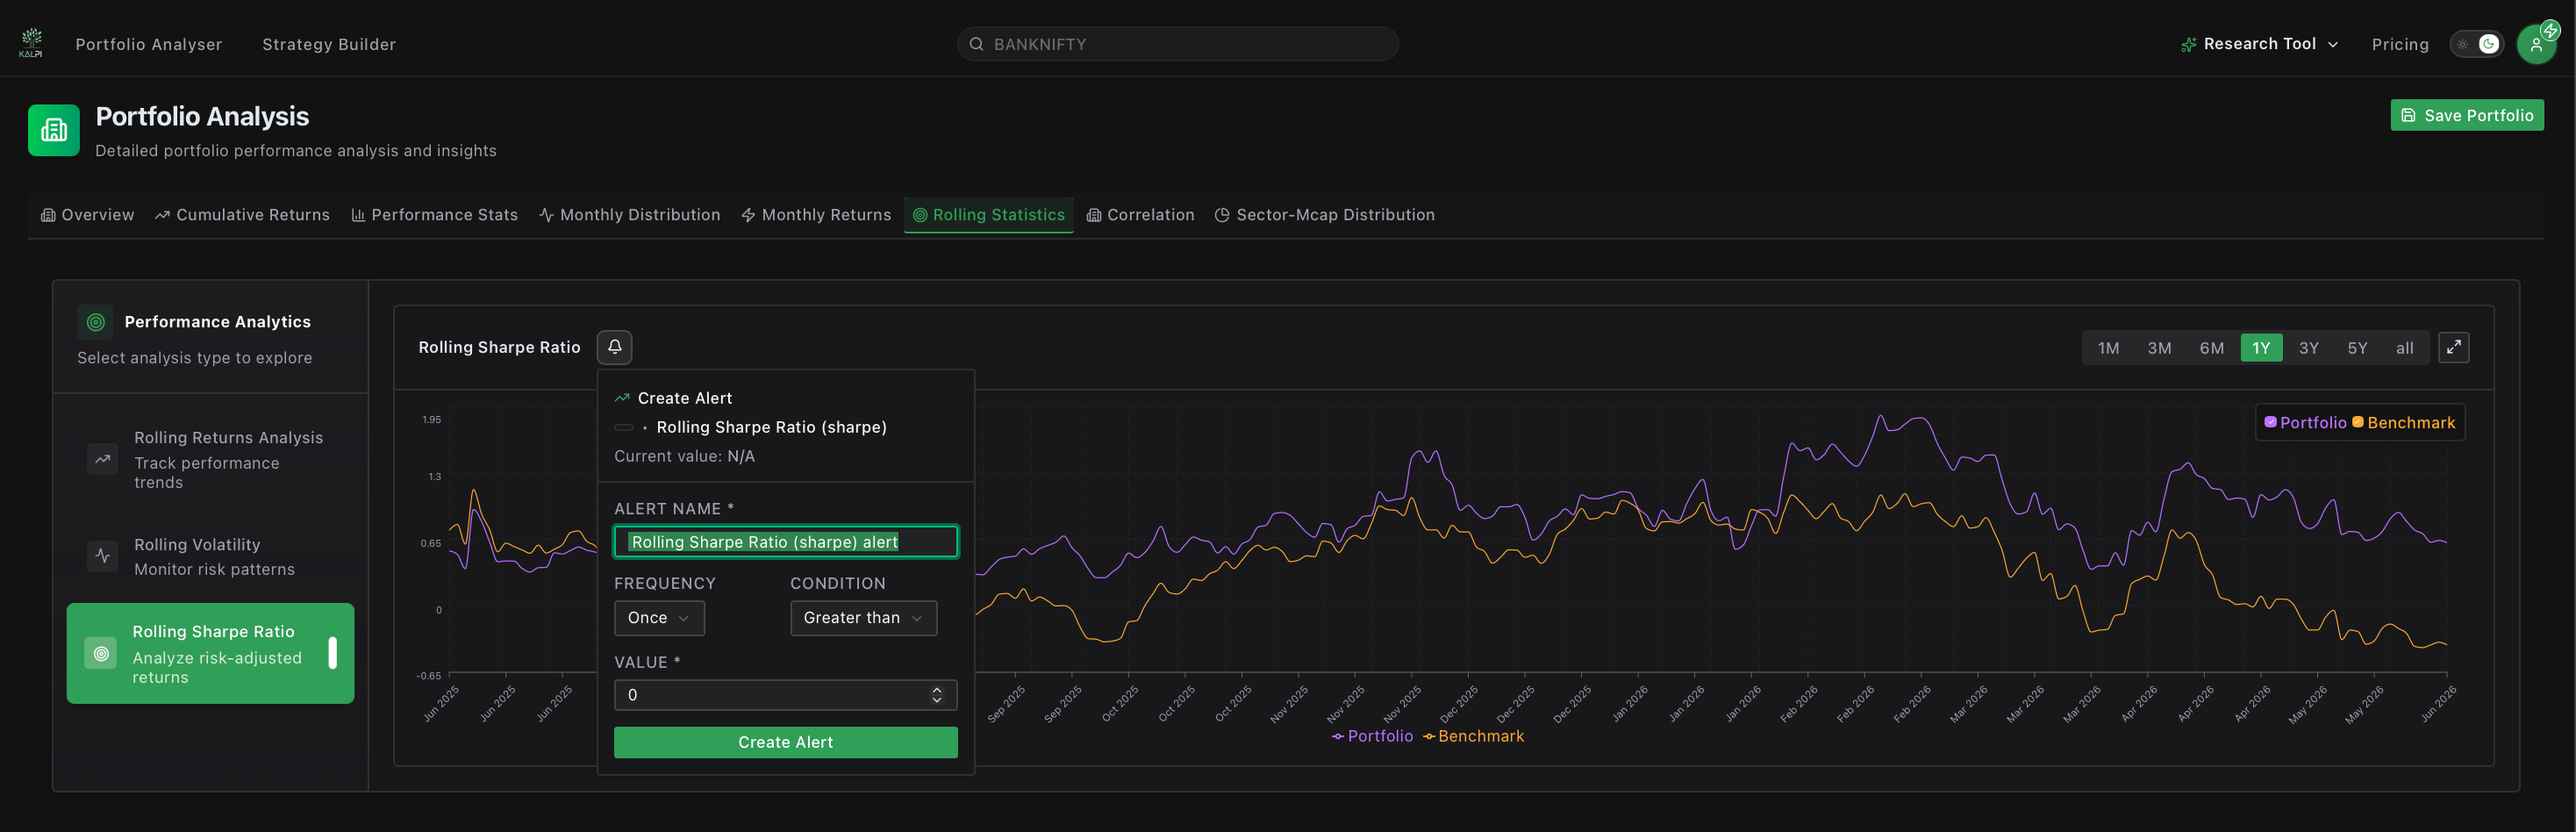
Task: Click the Value input field
Action: click(x=785, y=695)
